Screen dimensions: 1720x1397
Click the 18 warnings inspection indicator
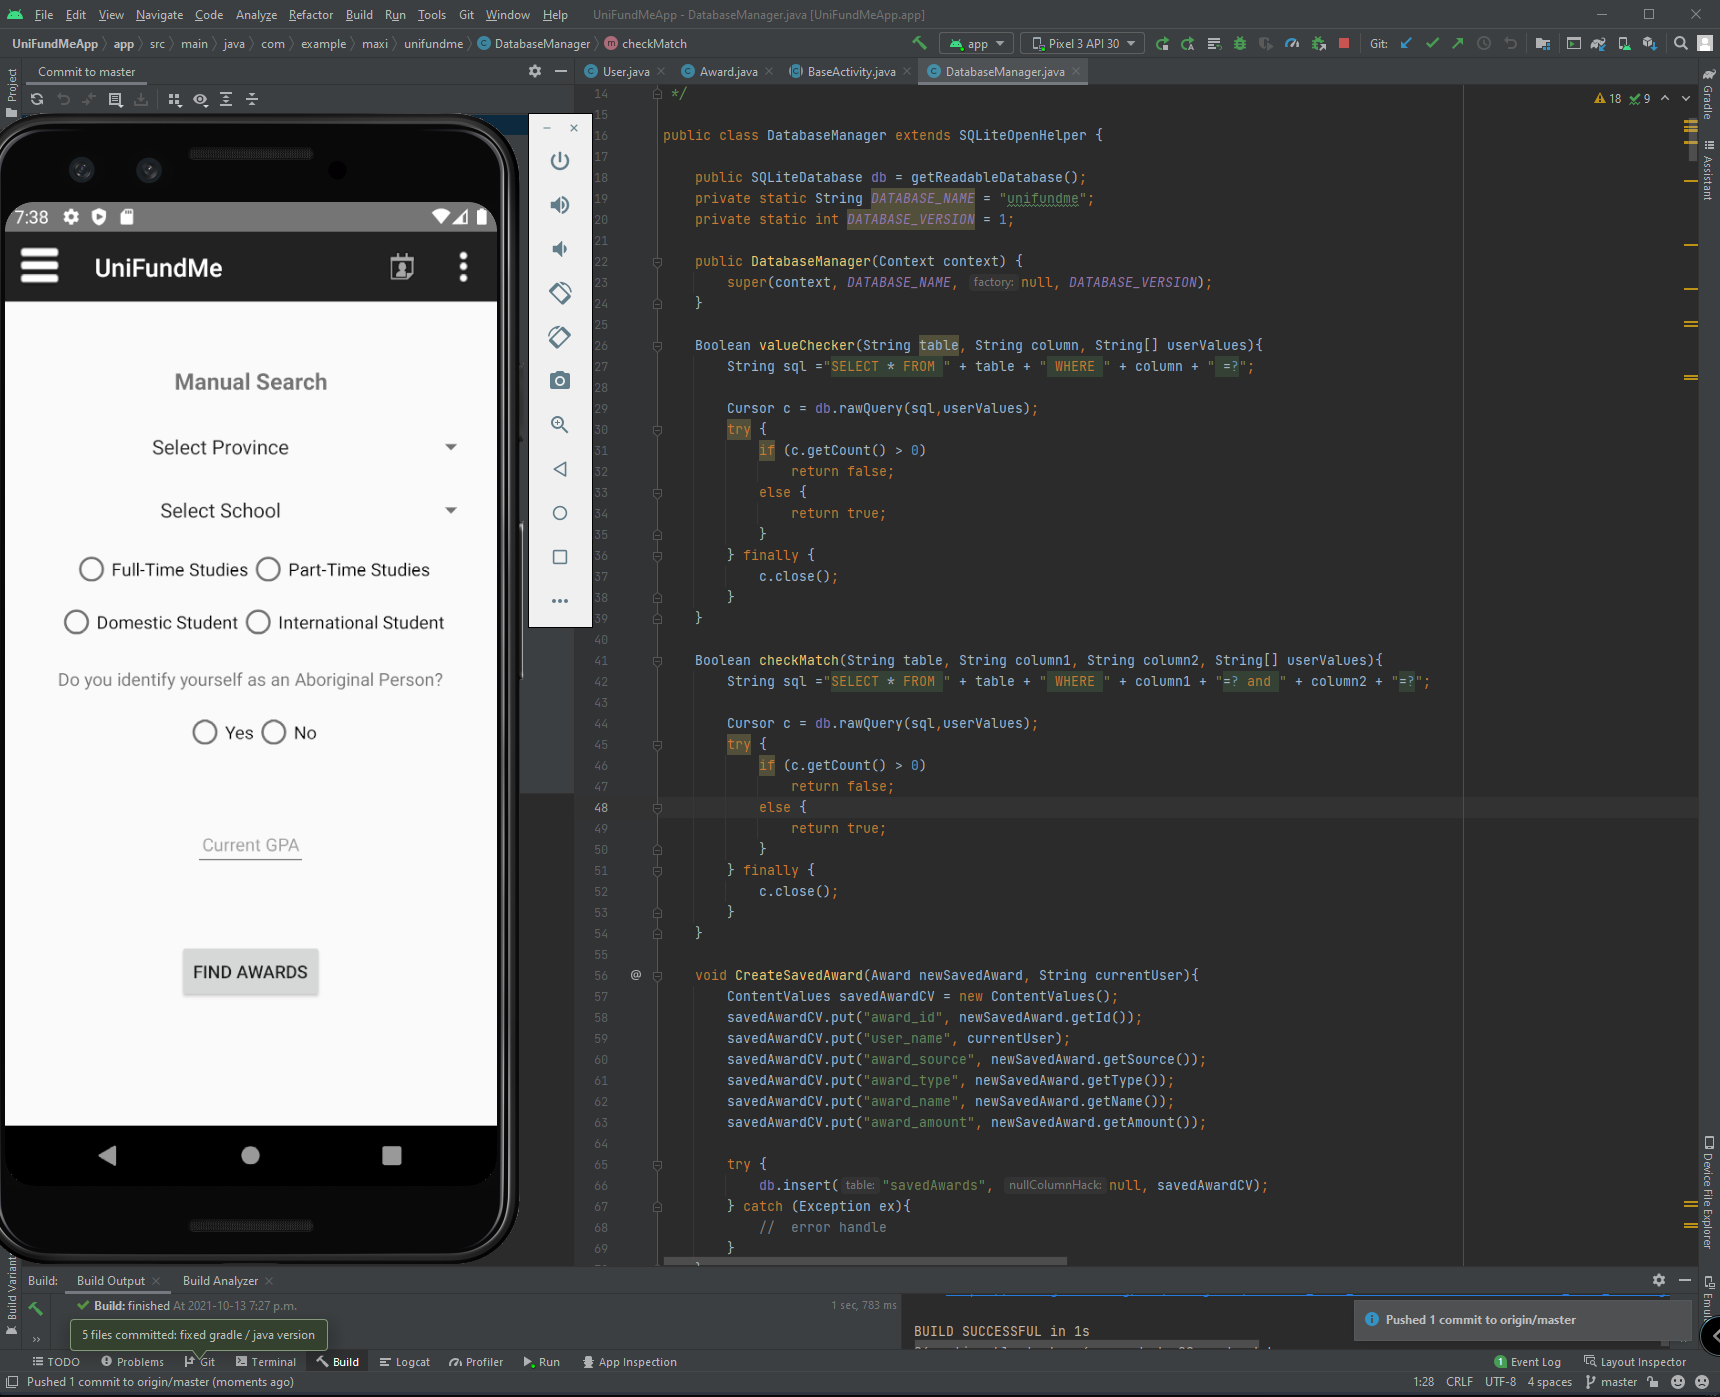(x=1608, y=98)
